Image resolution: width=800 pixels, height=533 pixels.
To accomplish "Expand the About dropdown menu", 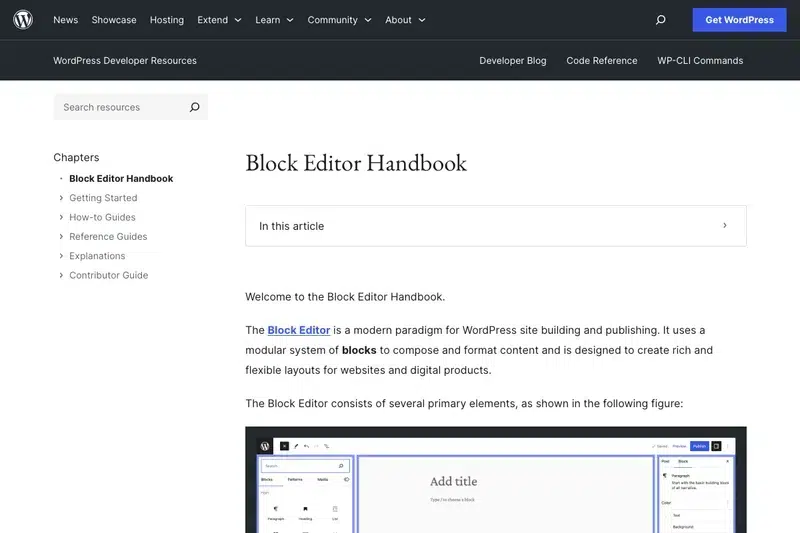I will tap(405, 20).
